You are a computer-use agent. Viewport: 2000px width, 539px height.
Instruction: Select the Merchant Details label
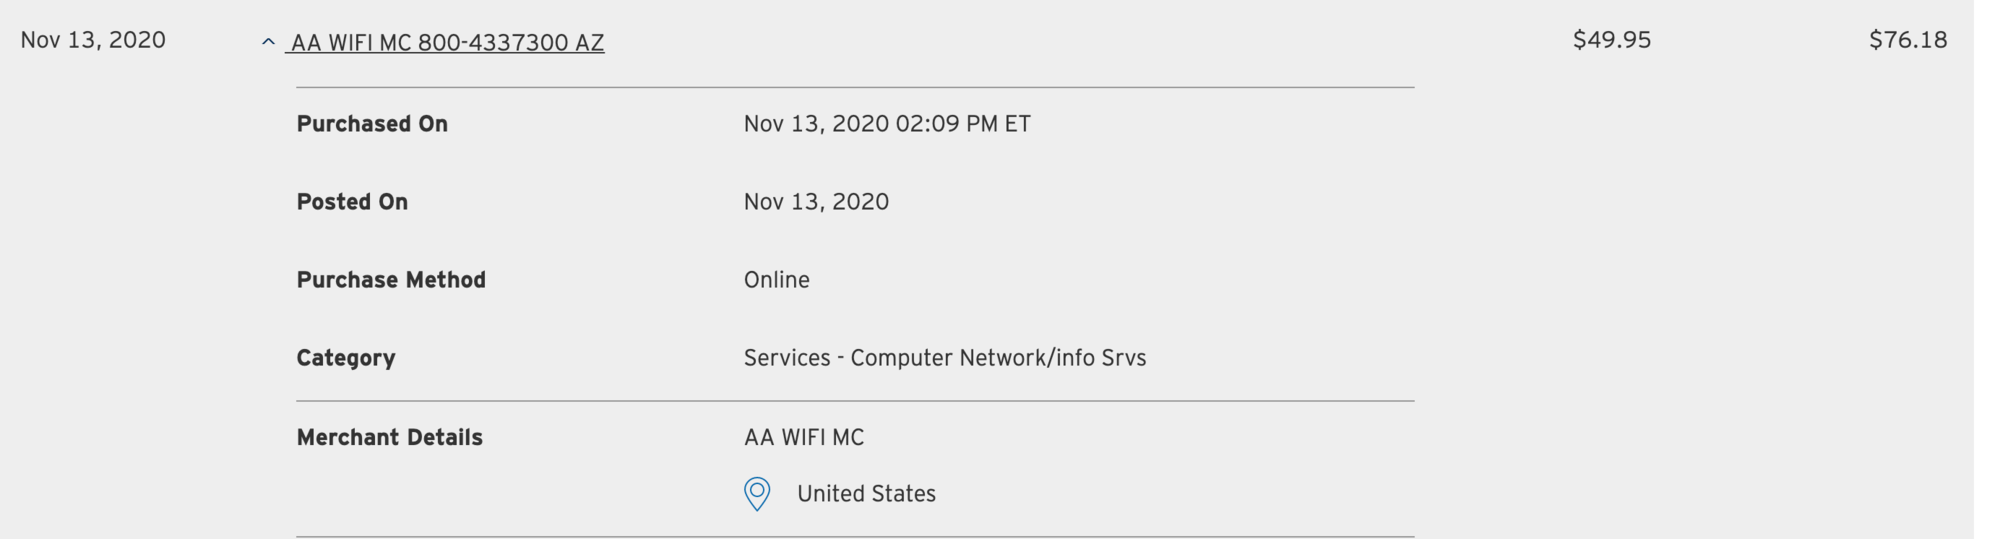[389, 437]
